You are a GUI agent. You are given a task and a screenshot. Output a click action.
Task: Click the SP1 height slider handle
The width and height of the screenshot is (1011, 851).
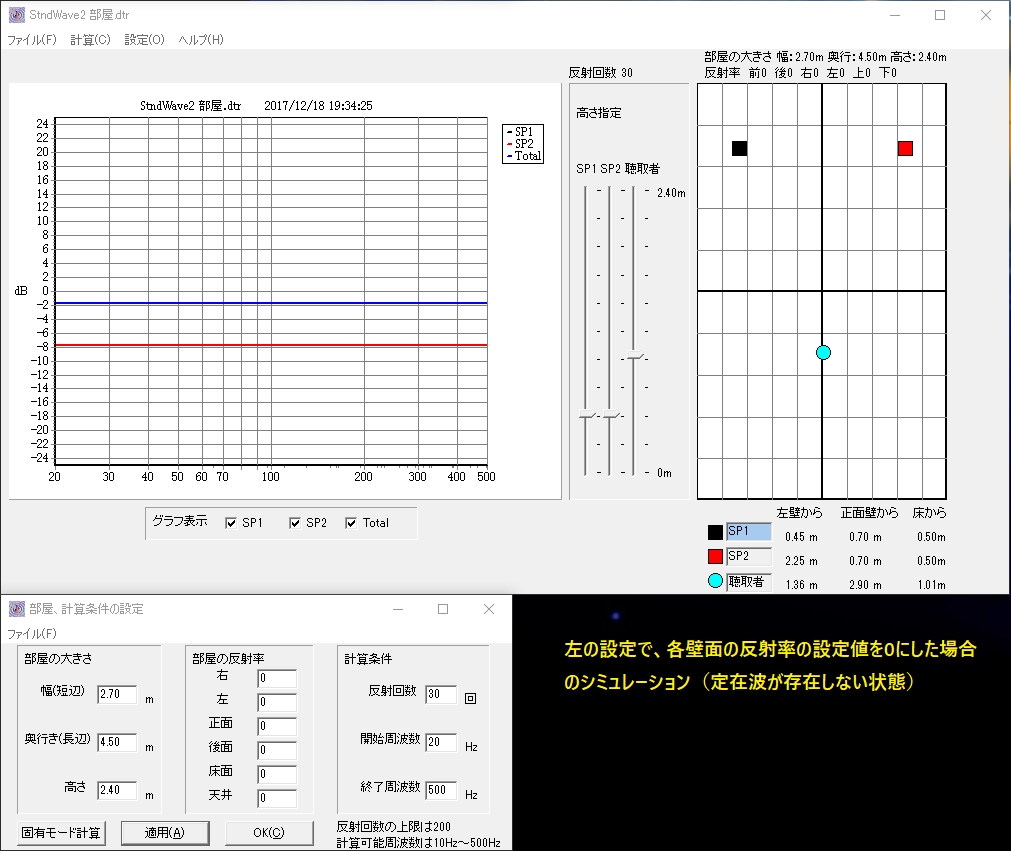(x=587, y=414)
